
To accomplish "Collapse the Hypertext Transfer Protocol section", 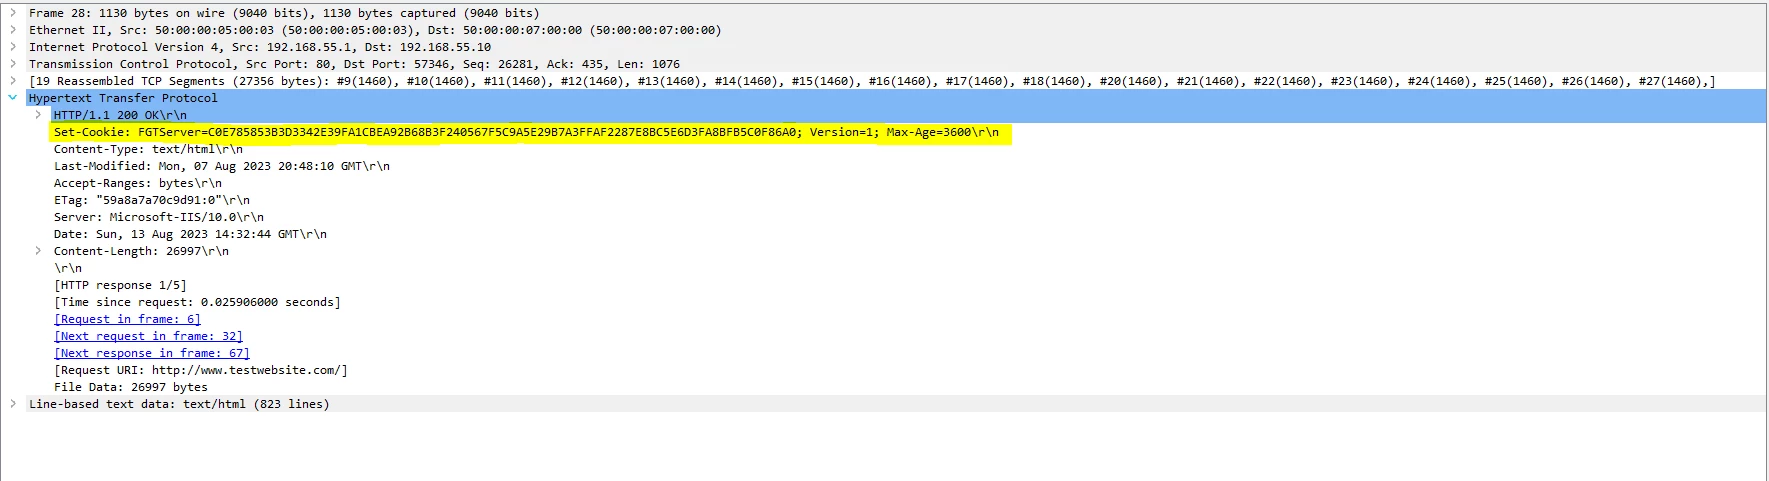I will click(x=13, y=98).
